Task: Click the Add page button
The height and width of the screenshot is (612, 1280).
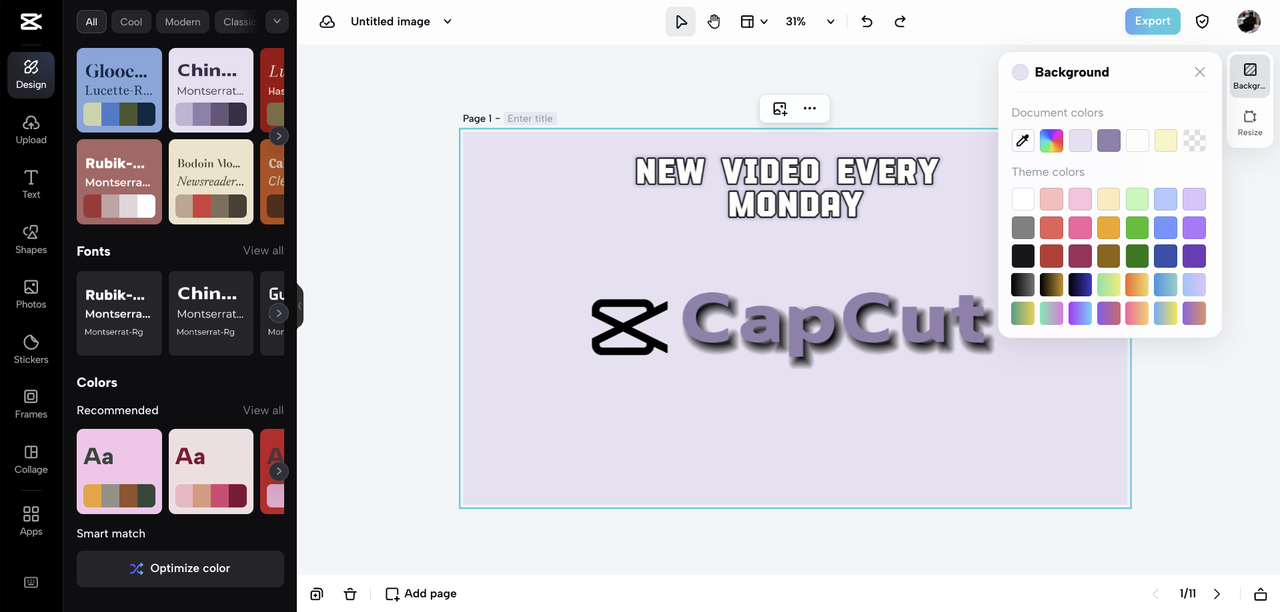Action: [421, 594]
